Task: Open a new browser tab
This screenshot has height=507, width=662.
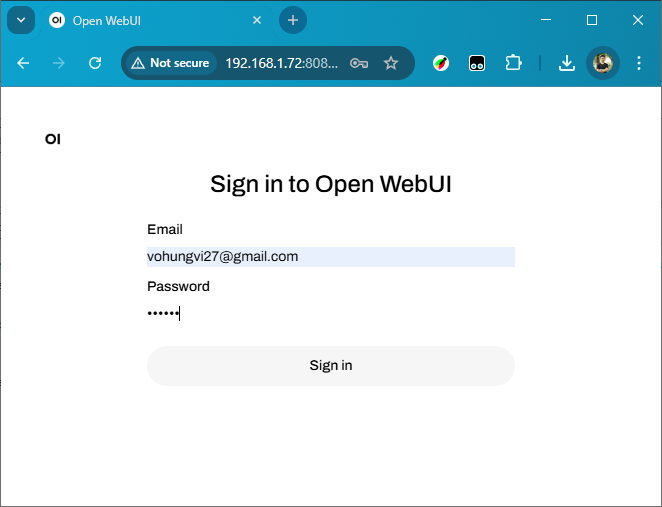Action: pyautogui.click(x=293, y=20)
